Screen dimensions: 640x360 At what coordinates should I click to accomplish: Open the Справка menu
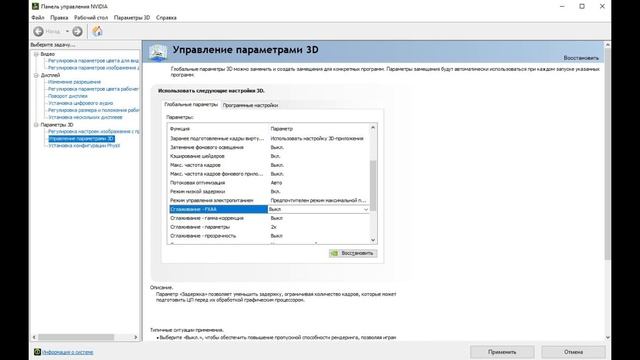(166, 18)
